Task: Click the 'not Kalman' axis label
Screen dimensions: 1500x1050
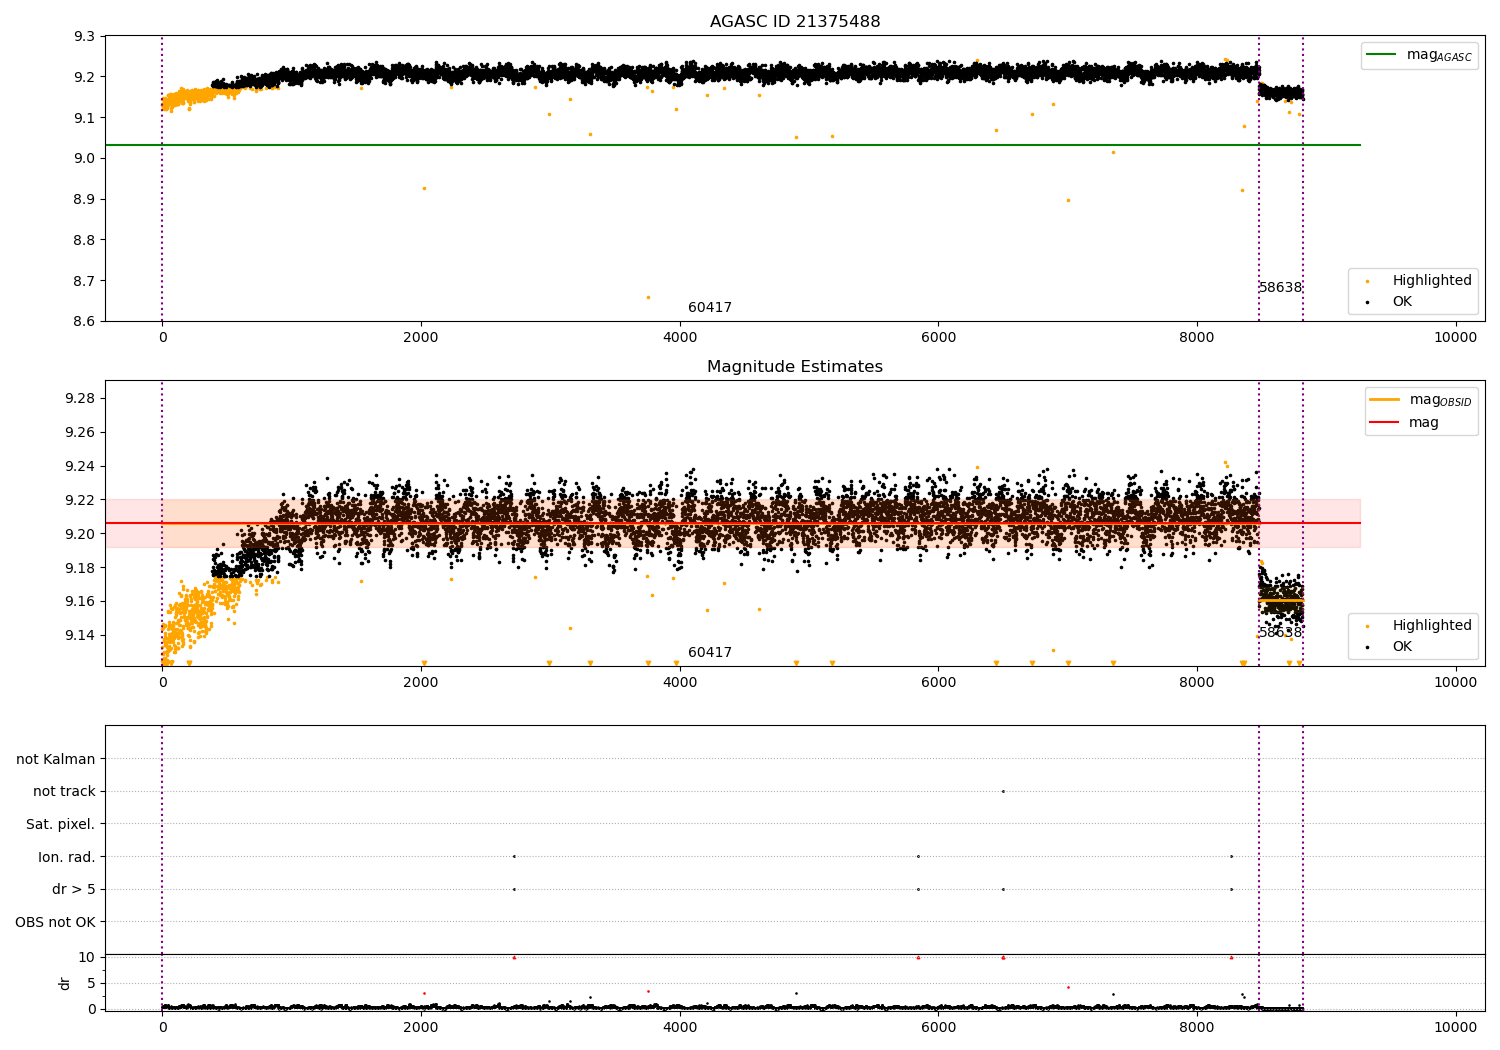Action: coord(56,759)
